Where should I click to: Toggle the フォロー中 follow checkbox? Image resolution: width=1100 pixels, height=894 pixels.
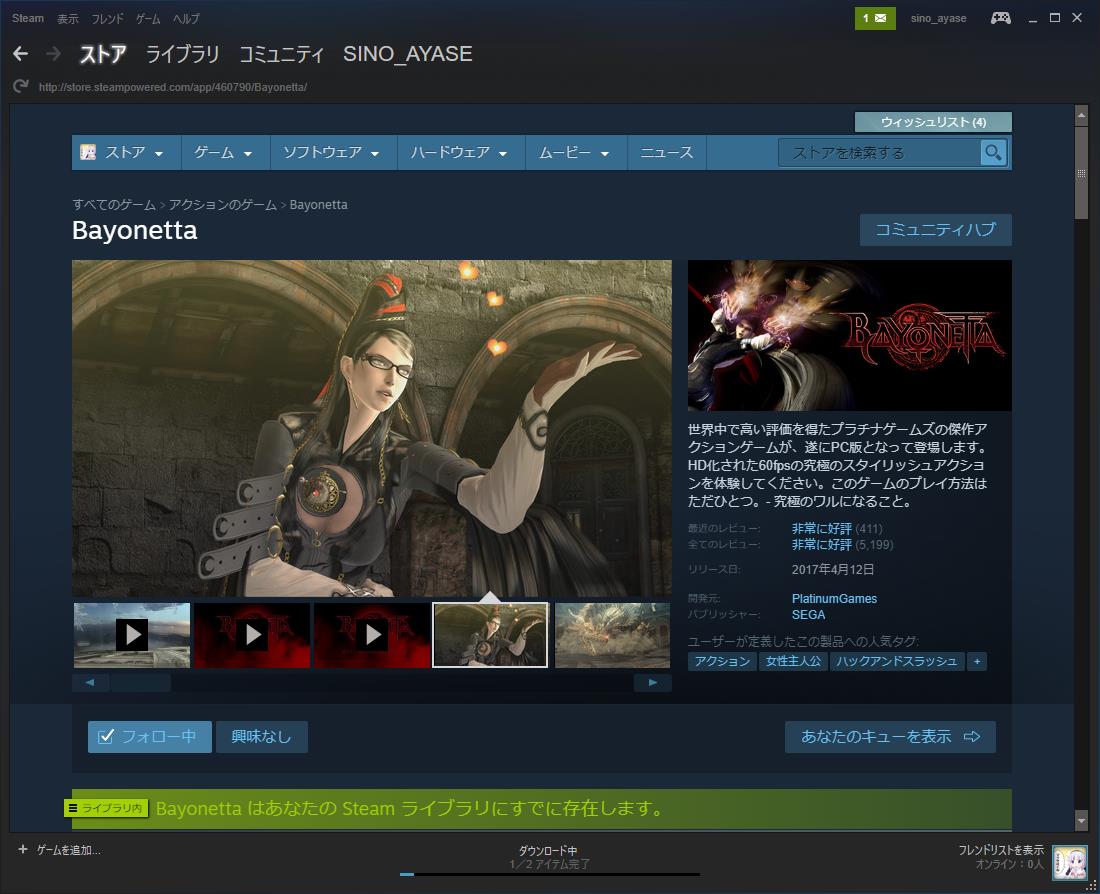[x=106, y=736]
